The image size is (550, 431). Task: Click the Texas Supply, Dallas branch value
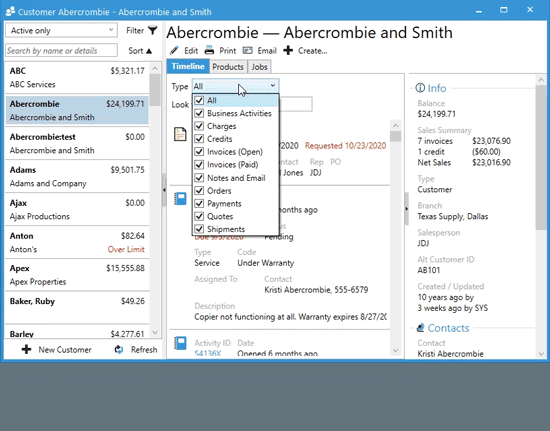[x=452, y=216]
